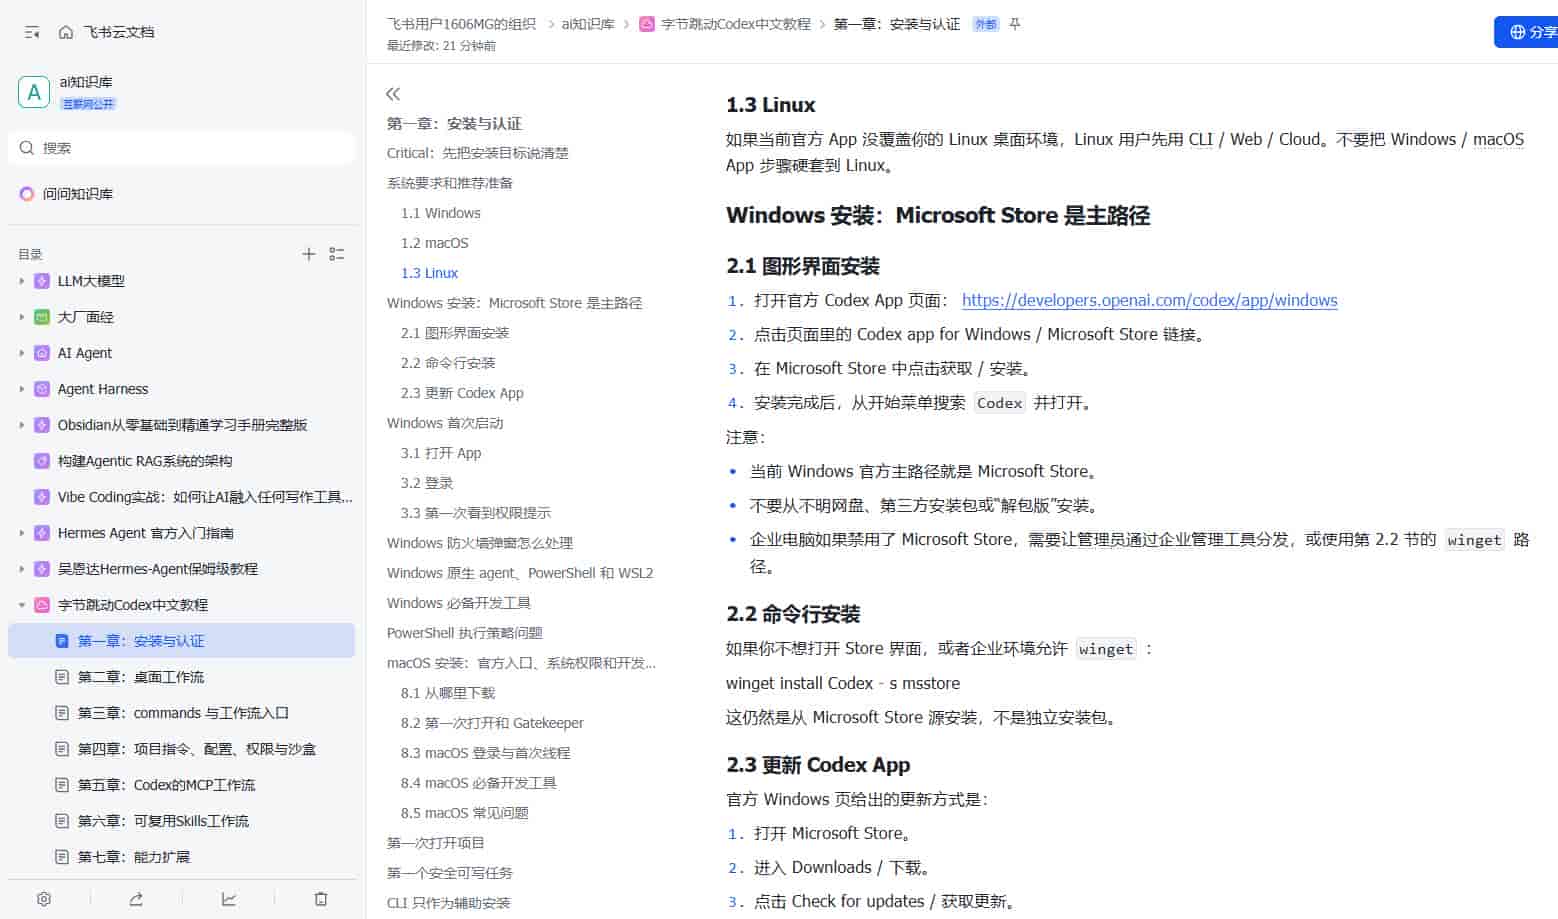Screen dimensions: 1558x919
Task: Click the 互联网公开 badge under ai知识库
Action: [x=88, y=104]
